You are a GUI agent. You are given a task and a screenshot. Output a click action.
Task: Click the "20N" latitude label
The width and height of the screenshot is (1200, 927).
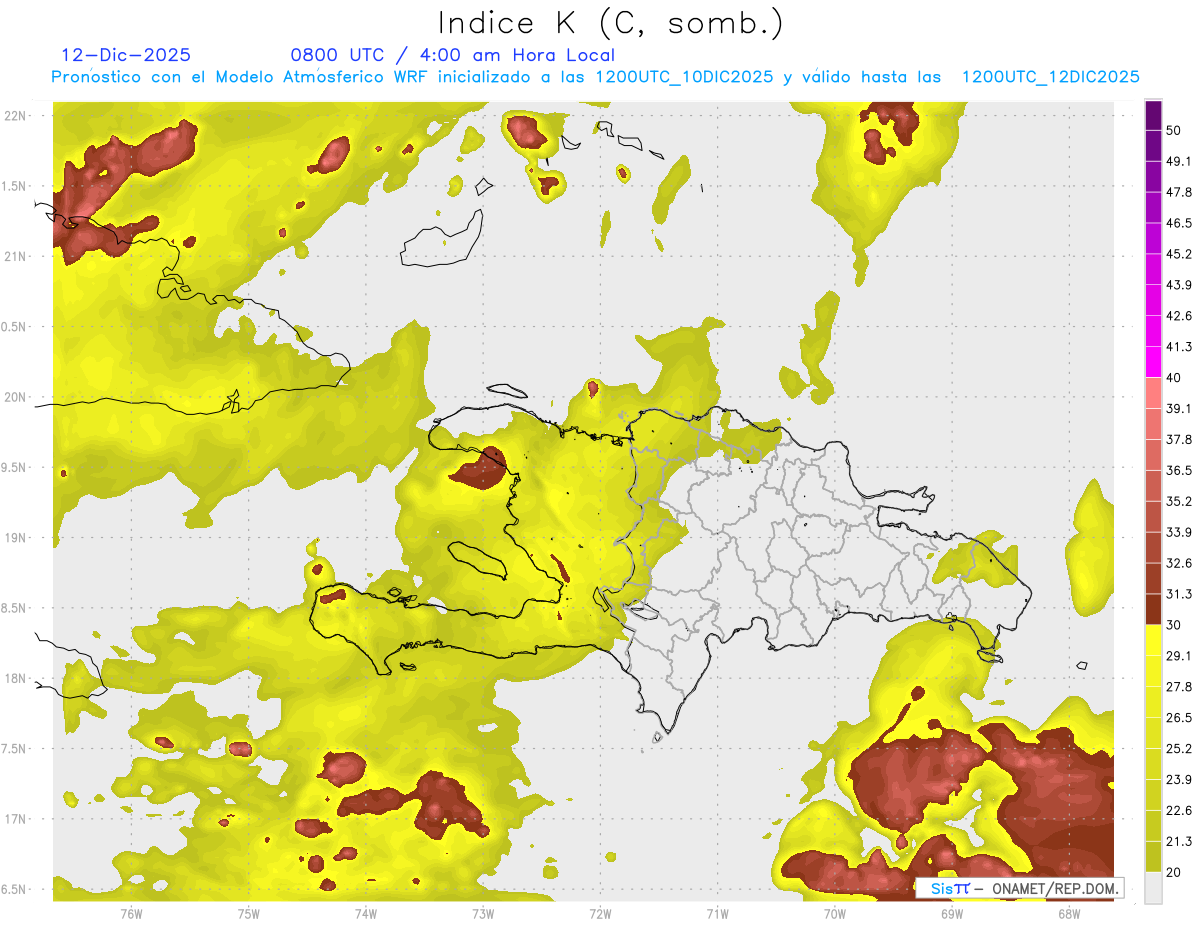pos(15,398)
